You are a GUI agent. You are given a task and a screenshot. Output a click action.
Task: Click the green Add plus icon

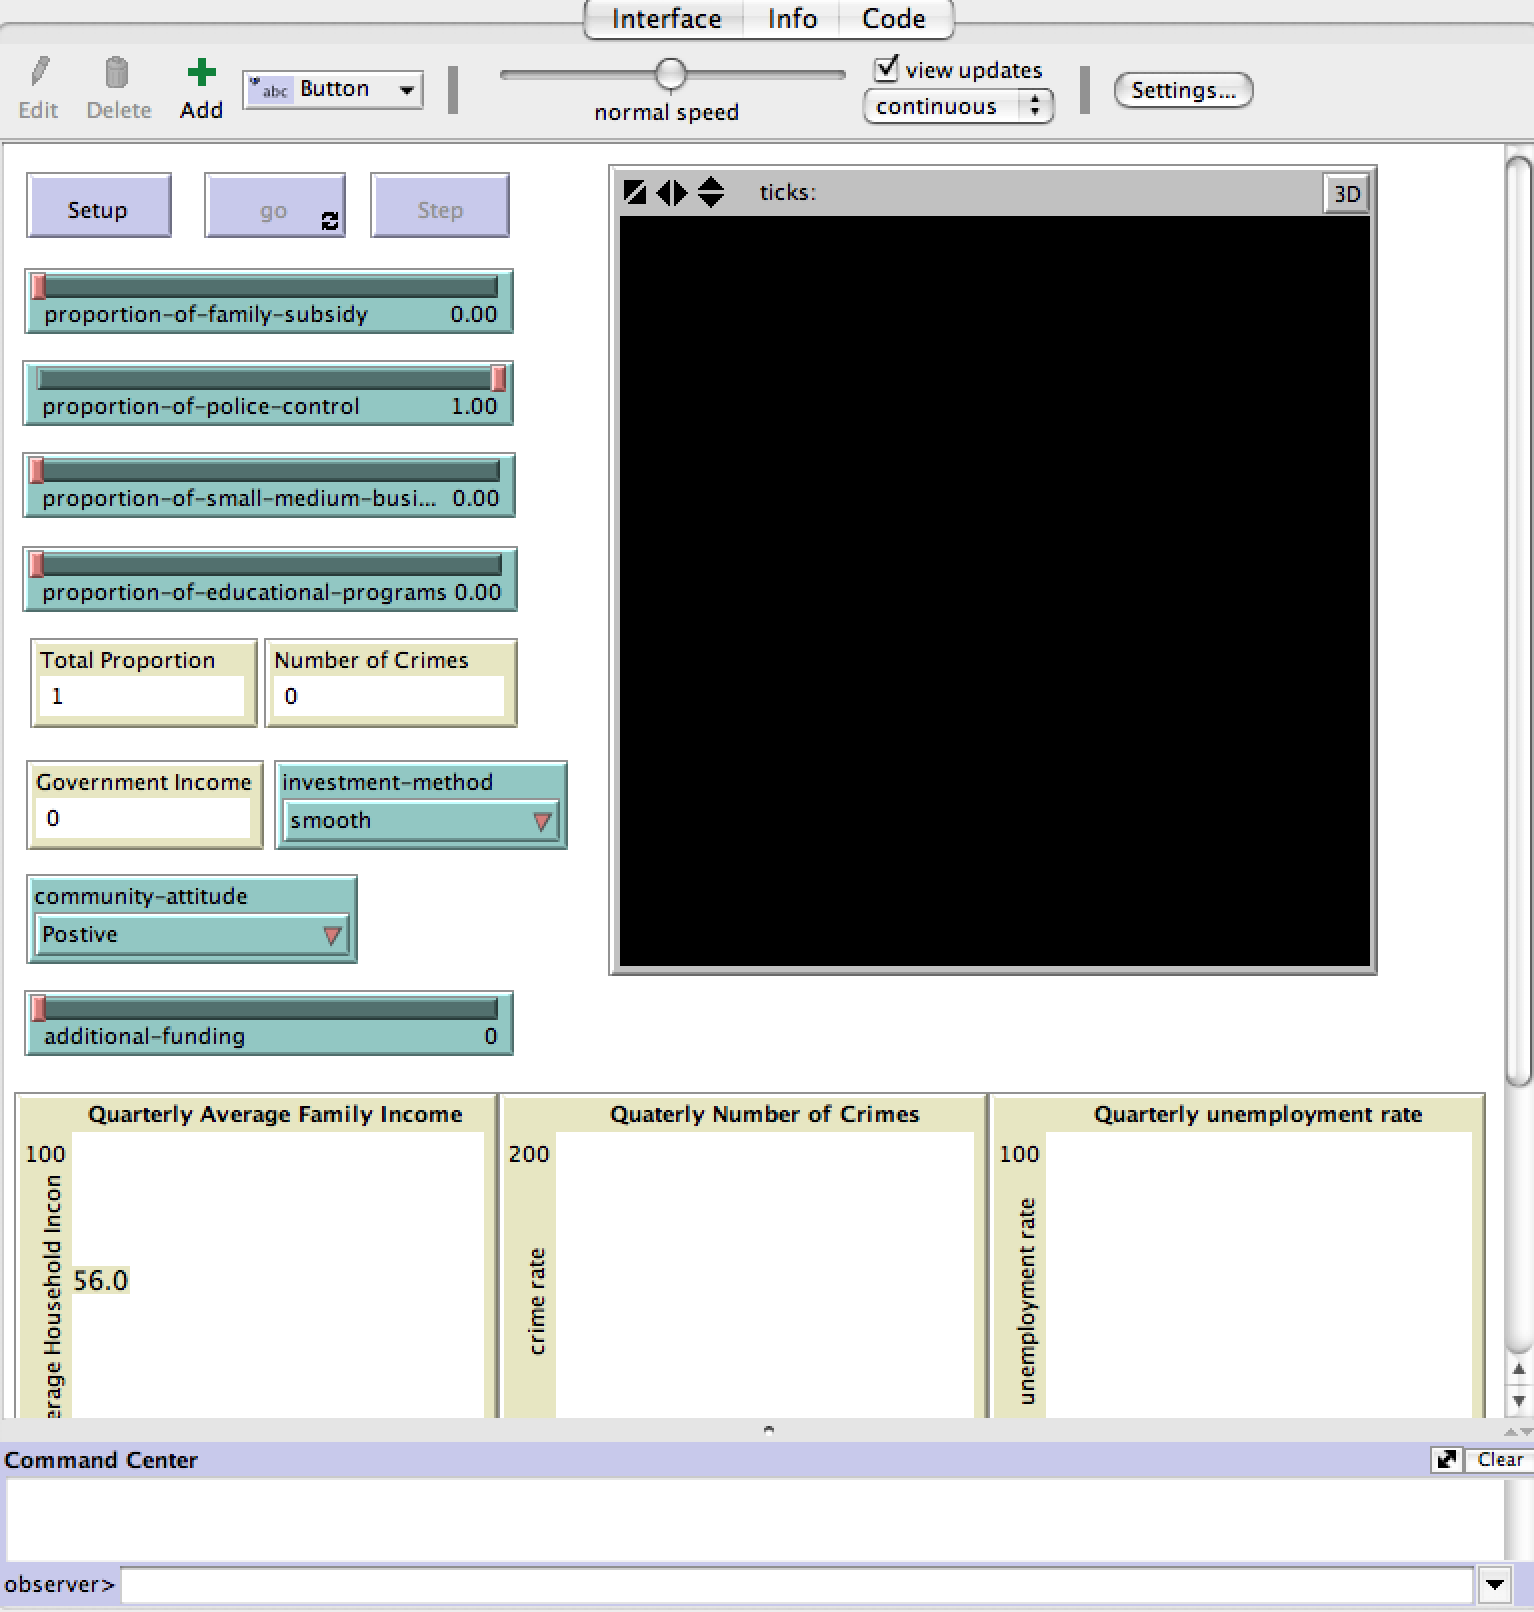click(201, 73)
